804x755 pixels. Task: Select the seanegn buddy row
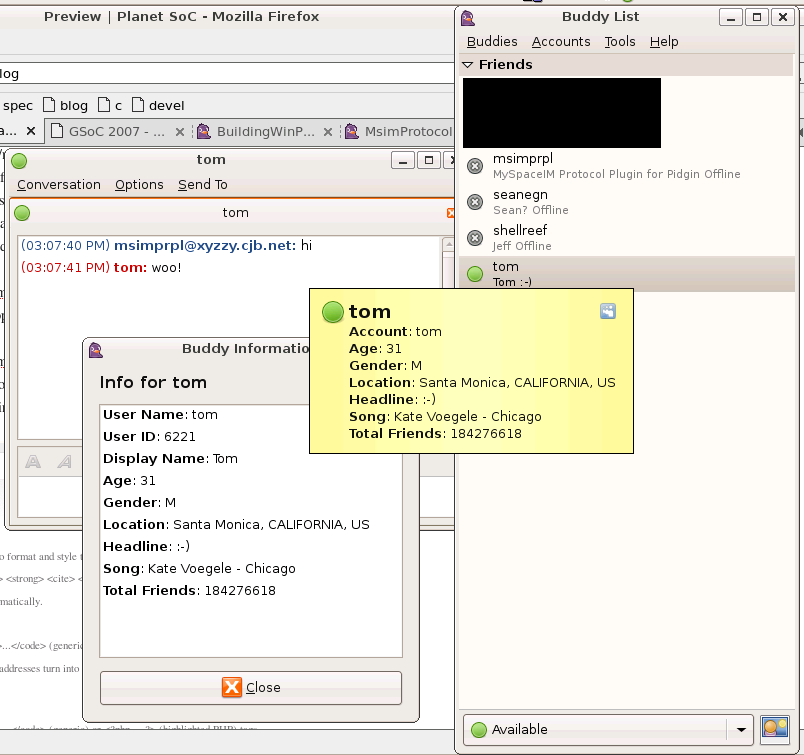tap(627, 202)
